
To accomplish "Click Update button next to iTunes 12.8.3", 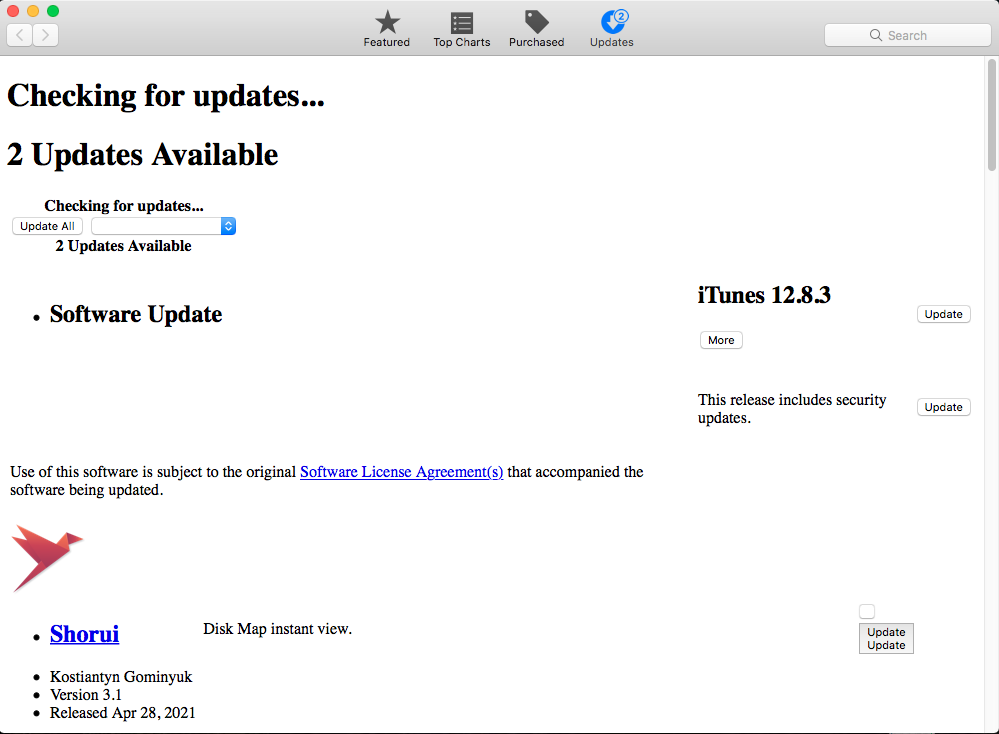I will (944, 314).
